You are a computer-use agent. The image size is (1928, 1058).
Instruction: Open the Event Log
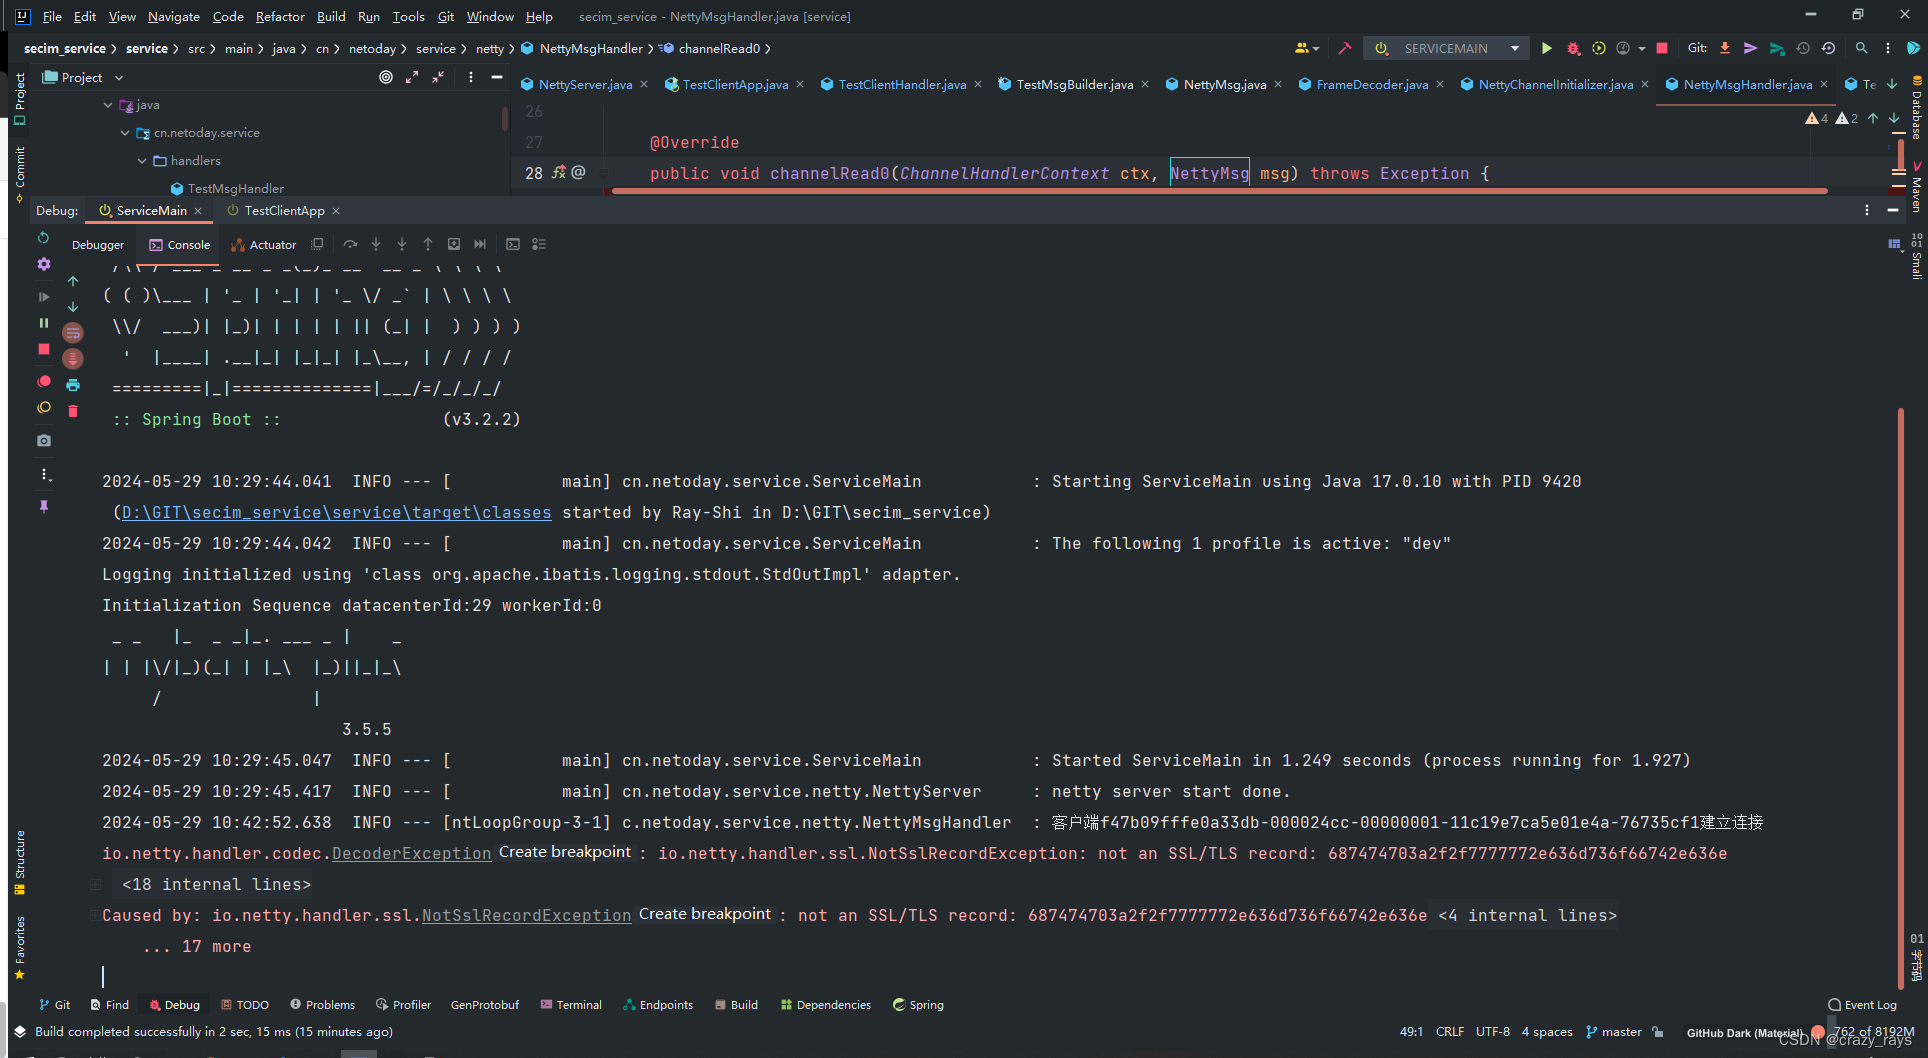point(1862,1005)
